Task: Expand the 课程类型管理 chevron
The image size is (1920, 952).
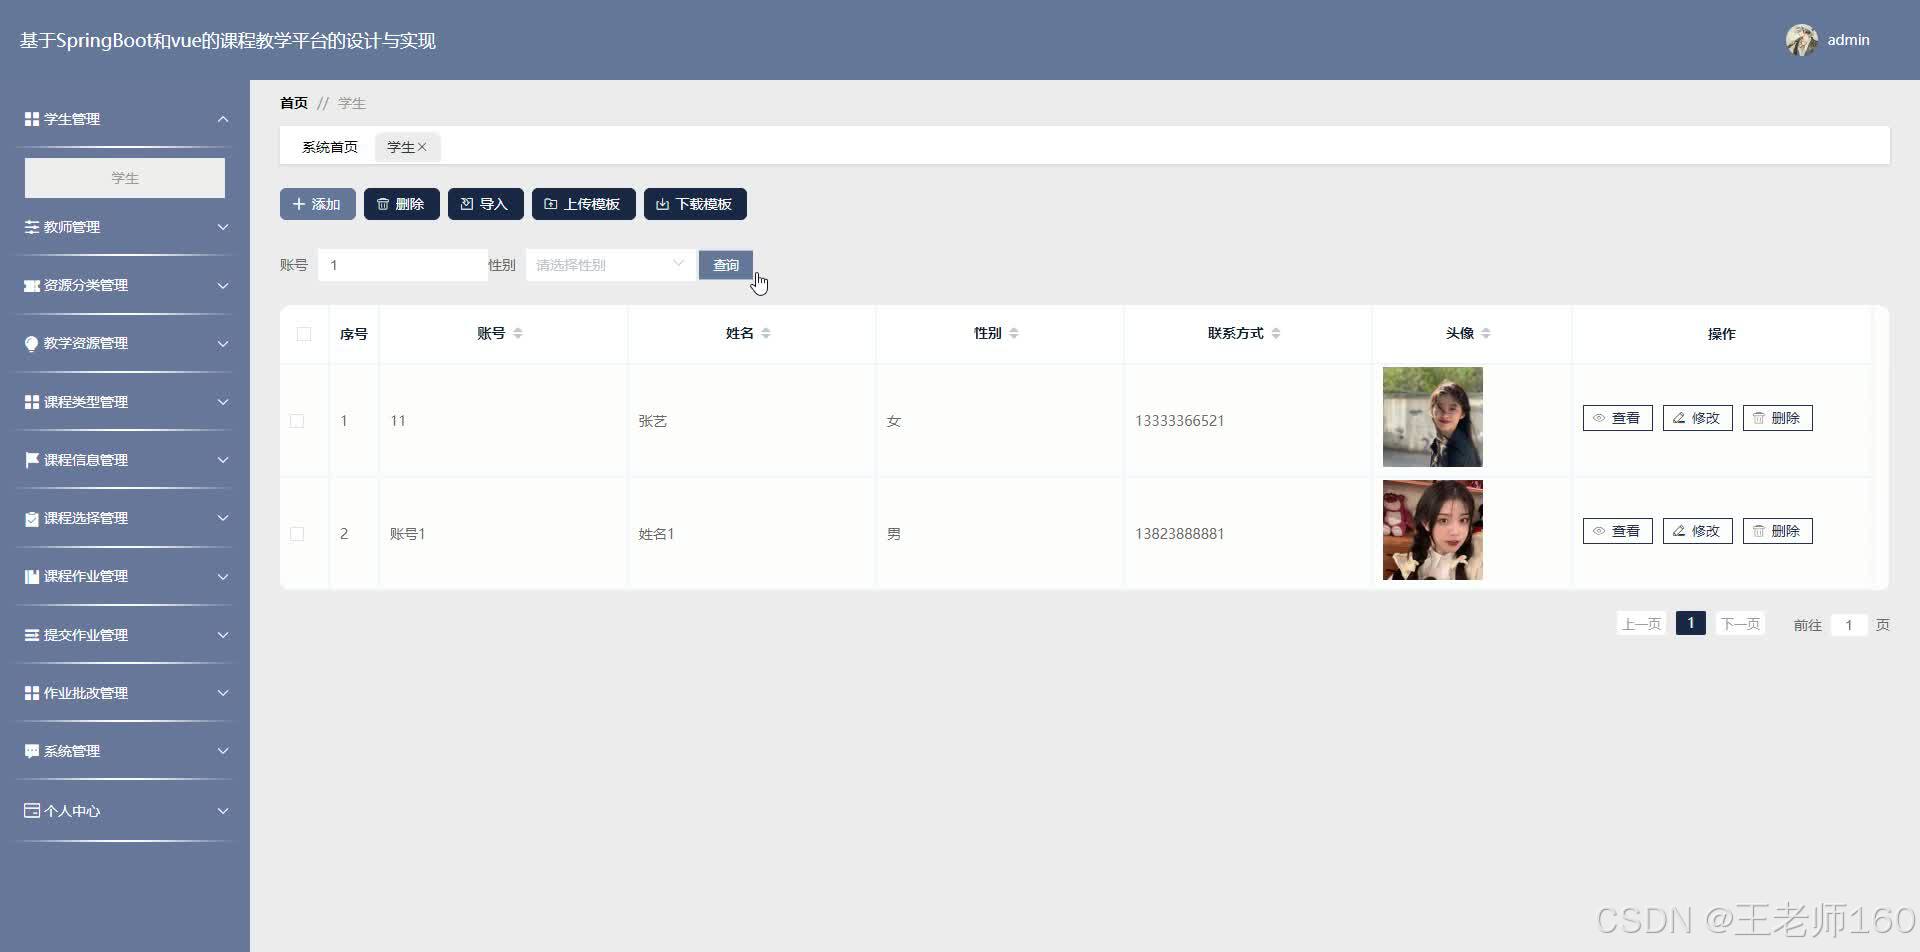Action: 223,402
